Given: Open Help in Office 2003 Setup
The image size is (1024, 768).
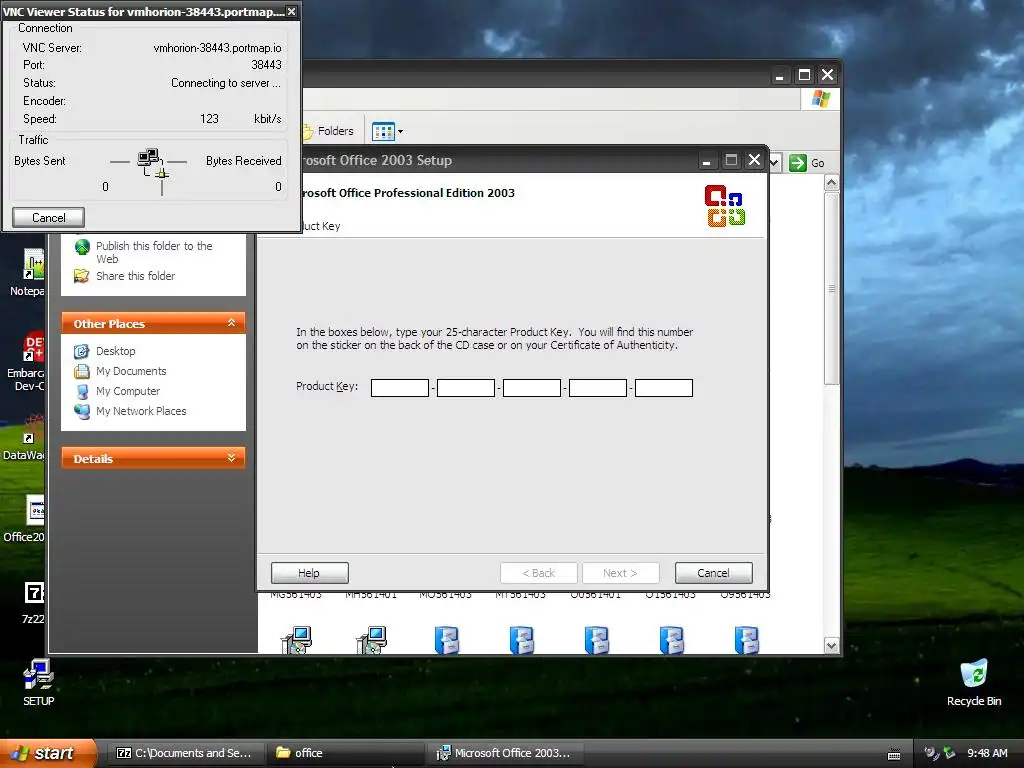Looking at the screenshot, I should [x=310, y=573].
